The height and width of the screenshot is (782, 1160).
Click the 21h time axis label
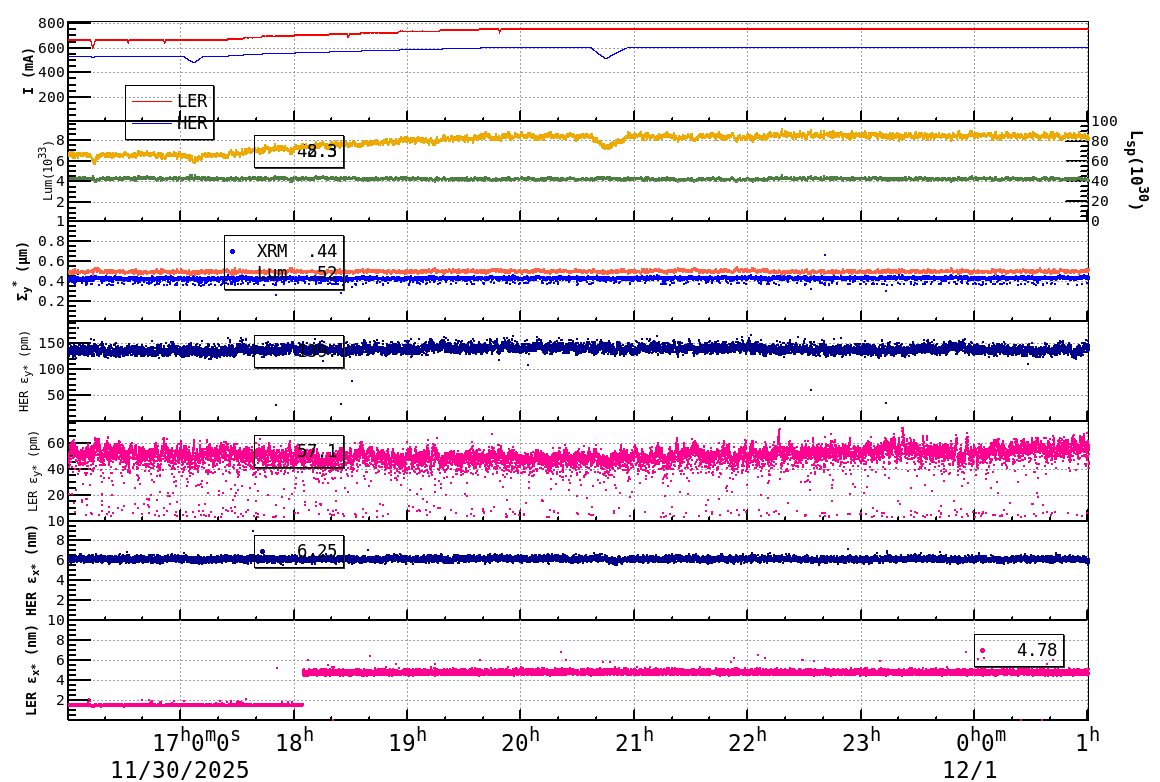tap(634, 741)
